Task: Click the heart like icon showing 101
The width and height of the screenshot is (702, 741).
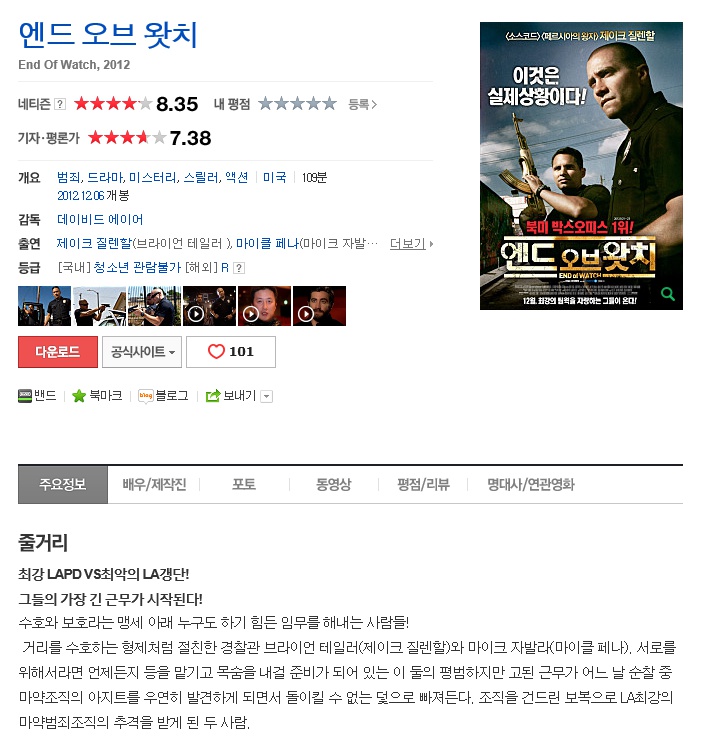Action: [x=216, y=352]
